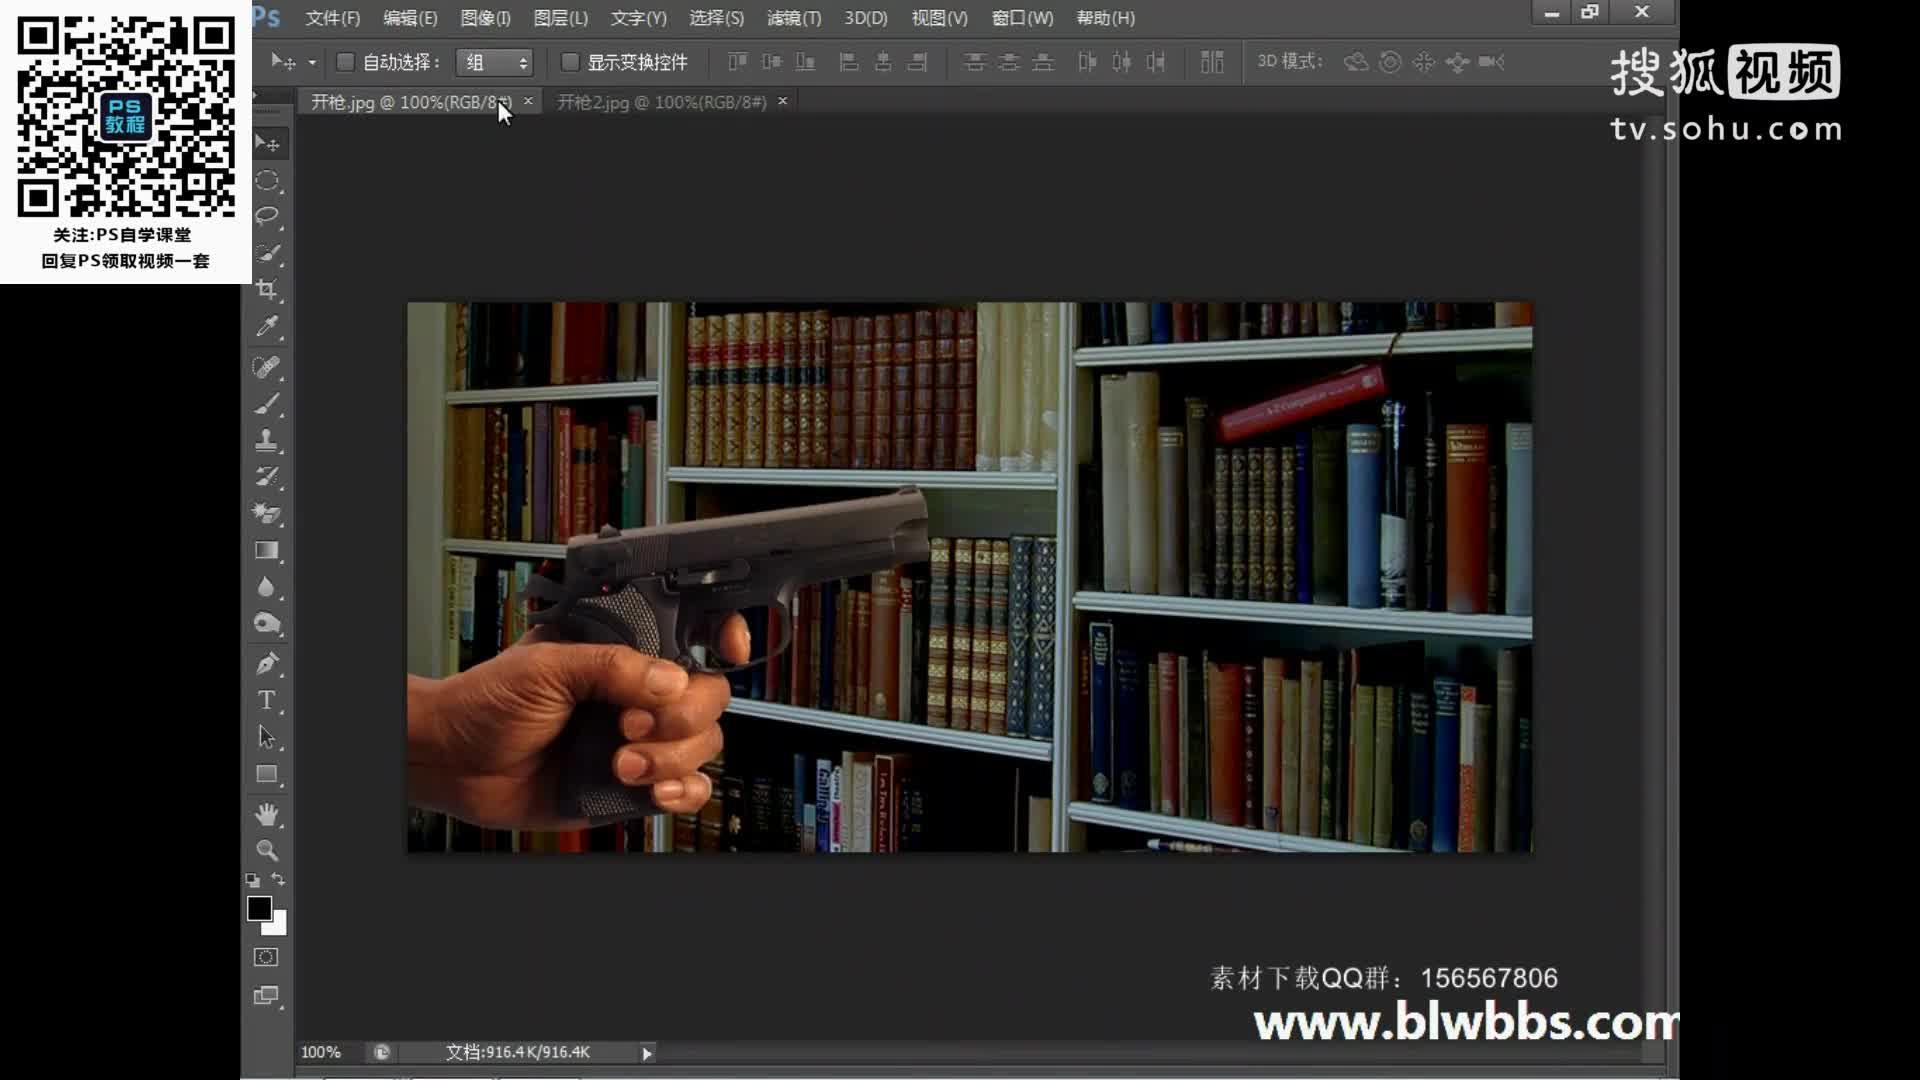Swap foreground and background colors

pos(278,880)
